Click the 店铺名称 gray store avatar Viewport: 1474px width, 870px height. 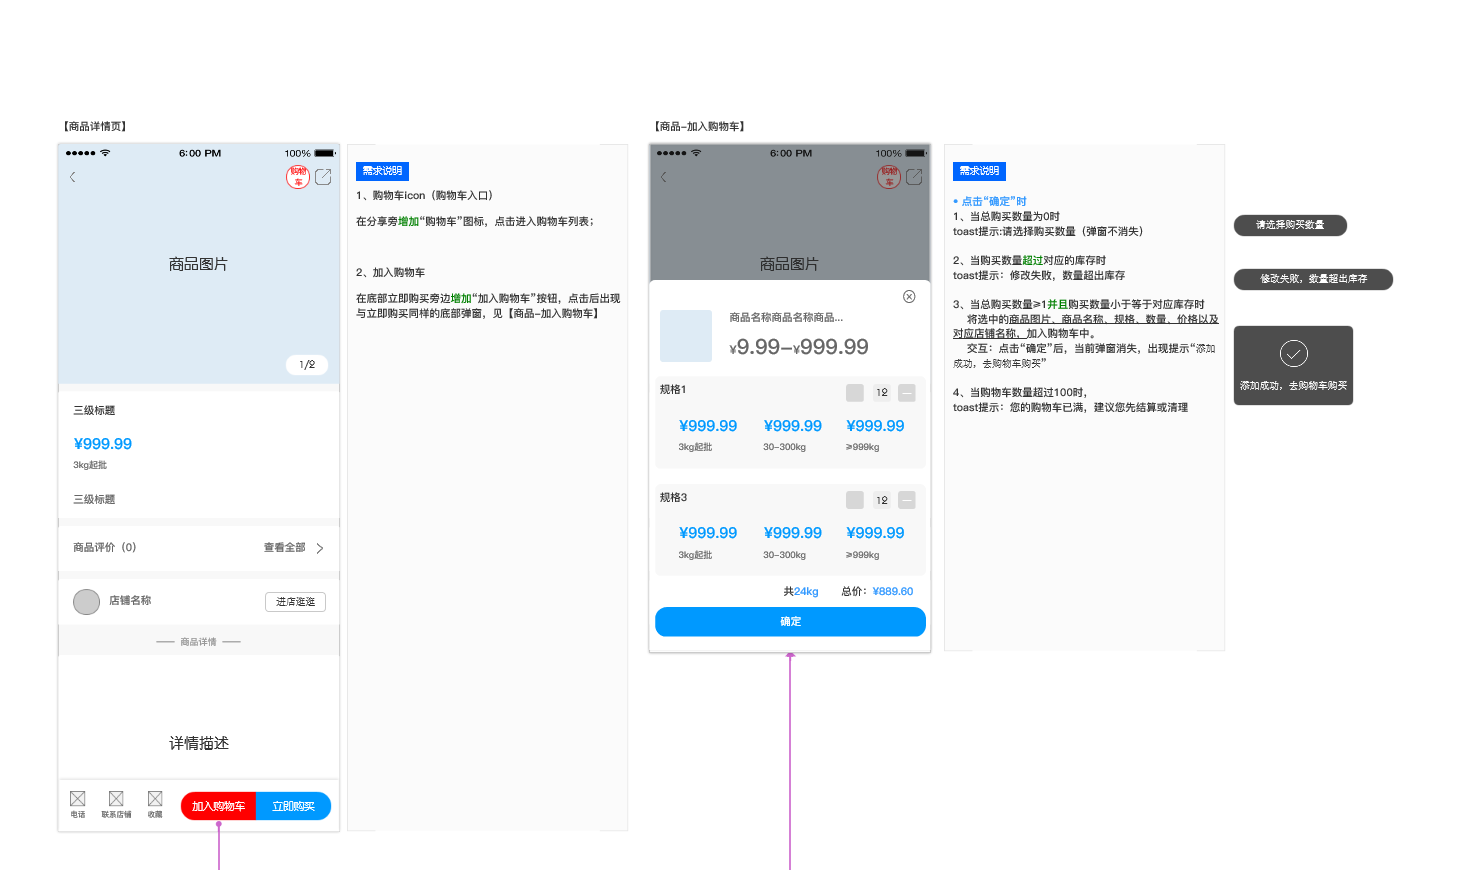87,601
